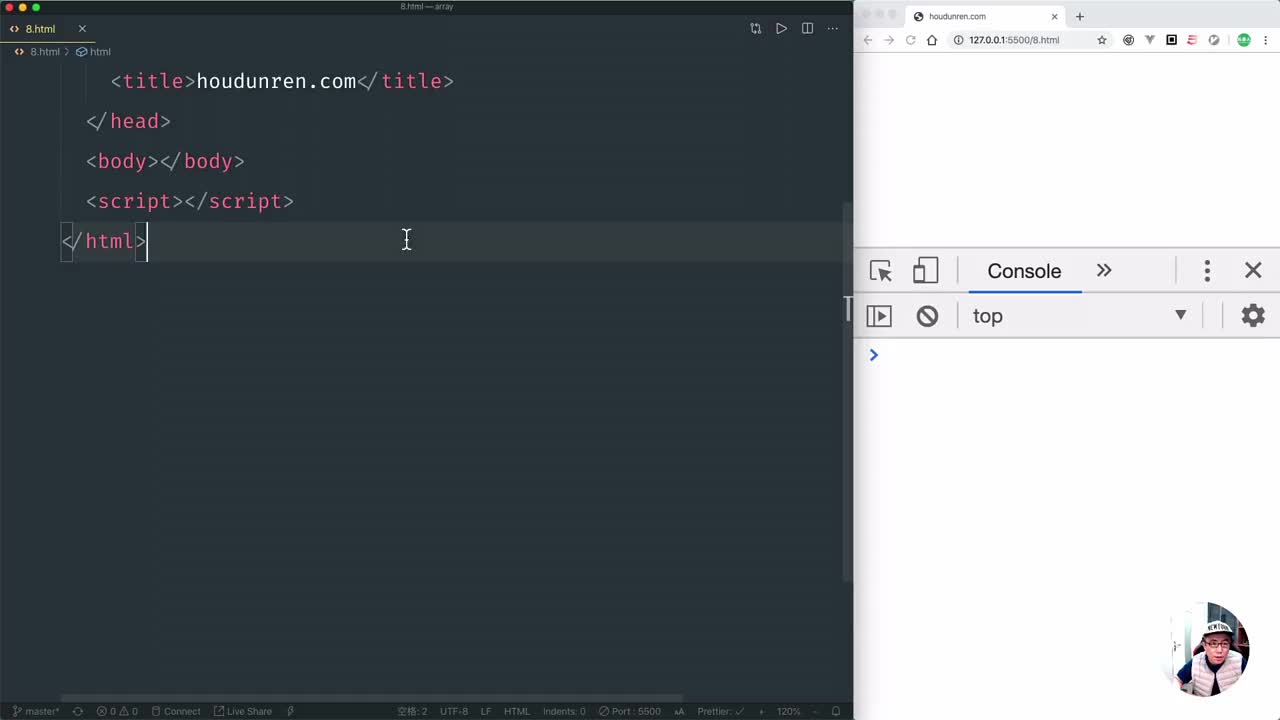
Task: Close the DevTools panel
Action: pos(1253,271)
